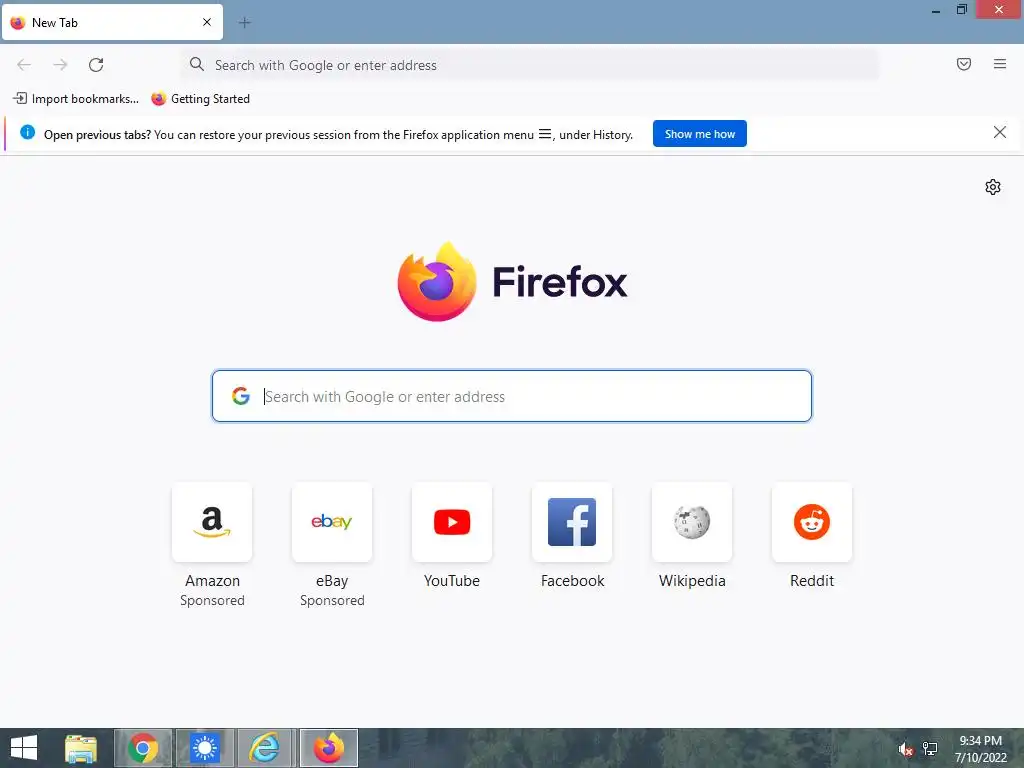Open the Wikipedia shortcut tile

click(x=692, y=522)
